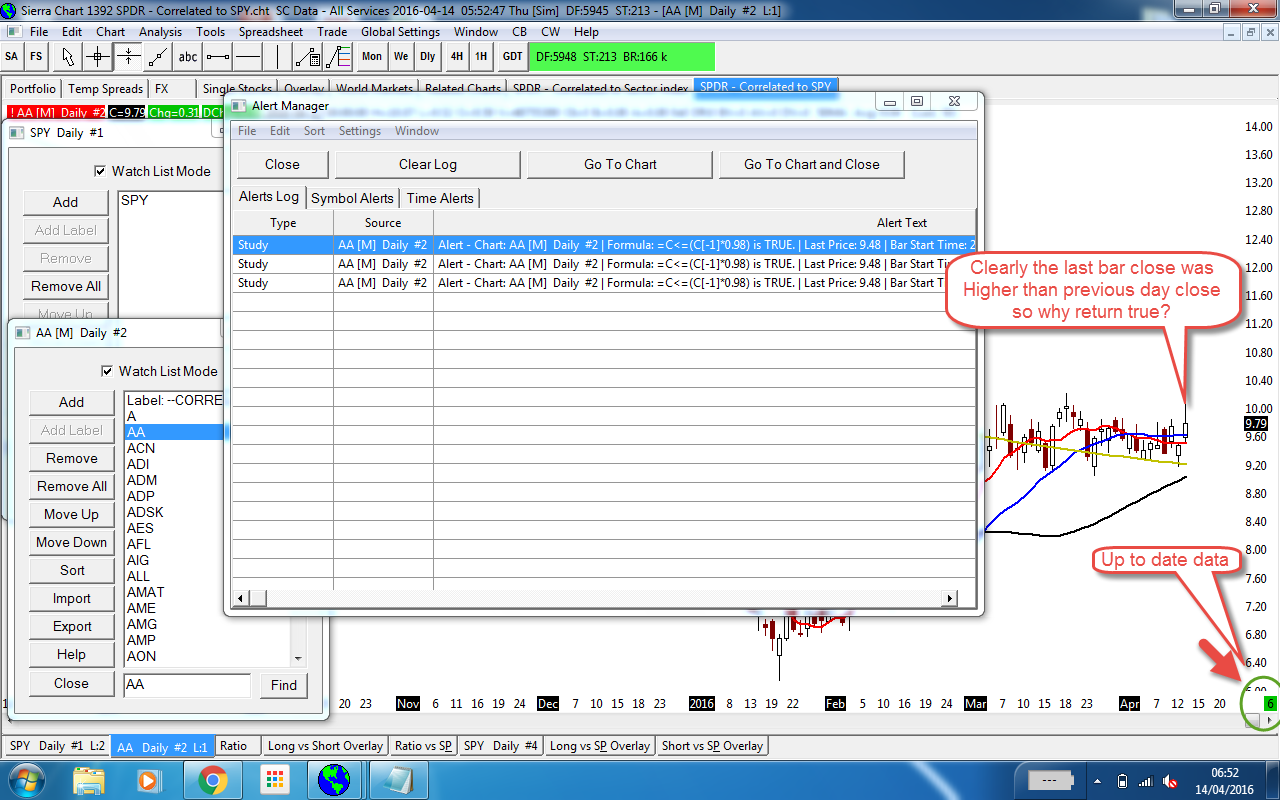The image size is (1280, 800).
Task: Switch to SPY Daily #4 chart tab
Action: [501, 746]
